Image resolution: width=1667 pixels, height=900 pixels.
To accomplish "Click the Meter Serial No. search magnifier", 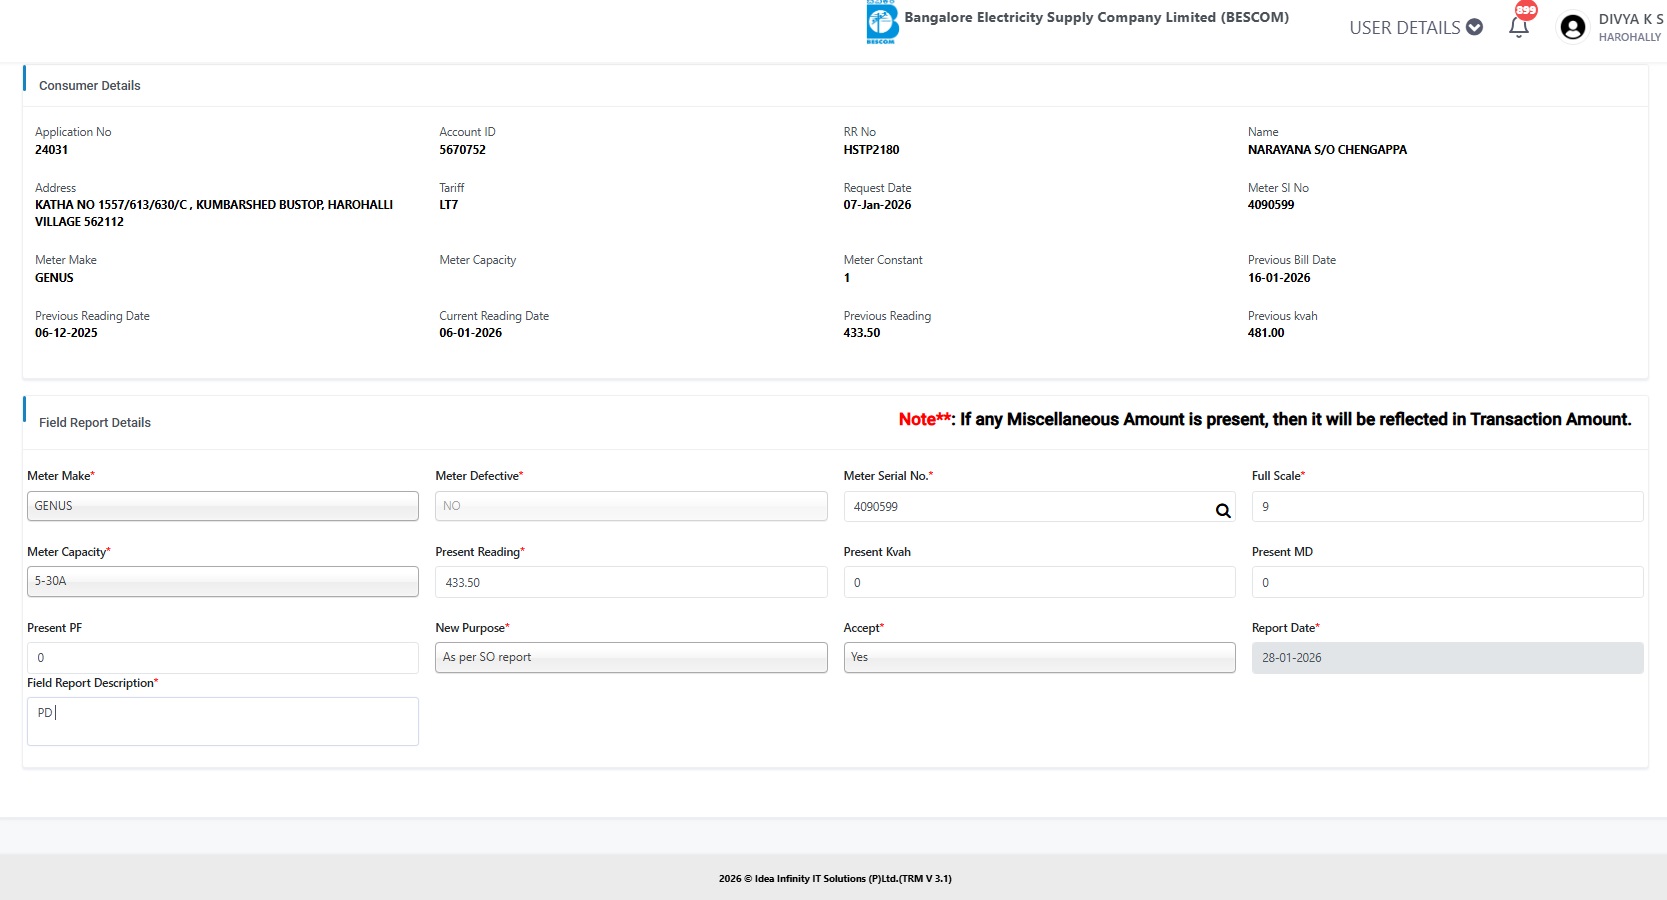I will coord(1222,511).
